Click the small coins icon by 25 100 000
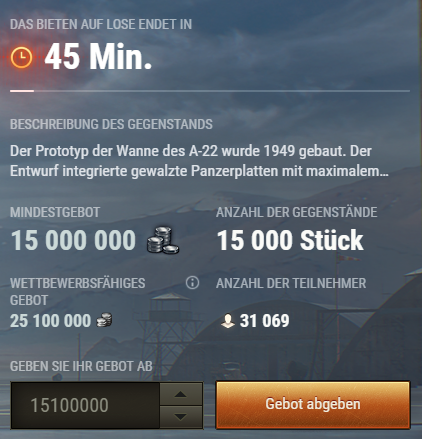Image resolution: width=422 pixels, height=439 pixels. (104, 320)
